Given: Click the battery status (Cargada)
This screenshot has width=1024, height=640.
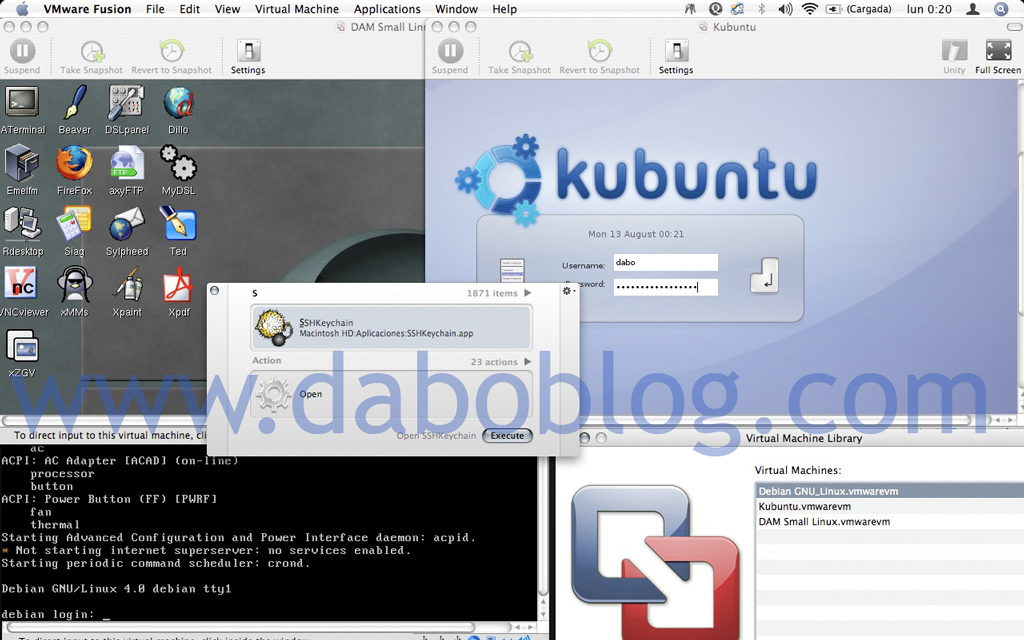Looking at the screenshot, I should click(x=858, y=9).
